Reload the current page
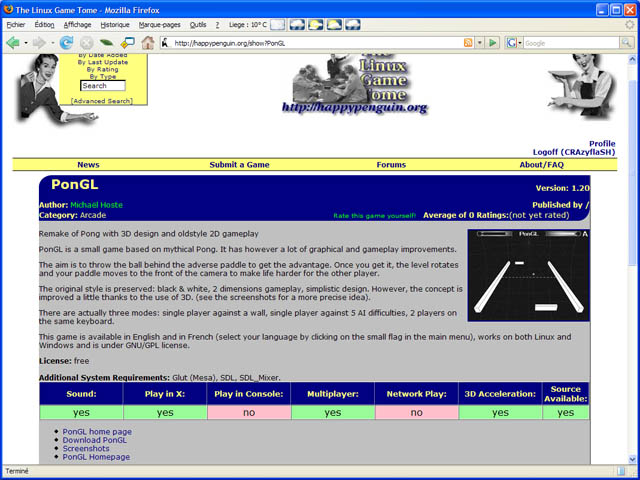 (66, 43)
